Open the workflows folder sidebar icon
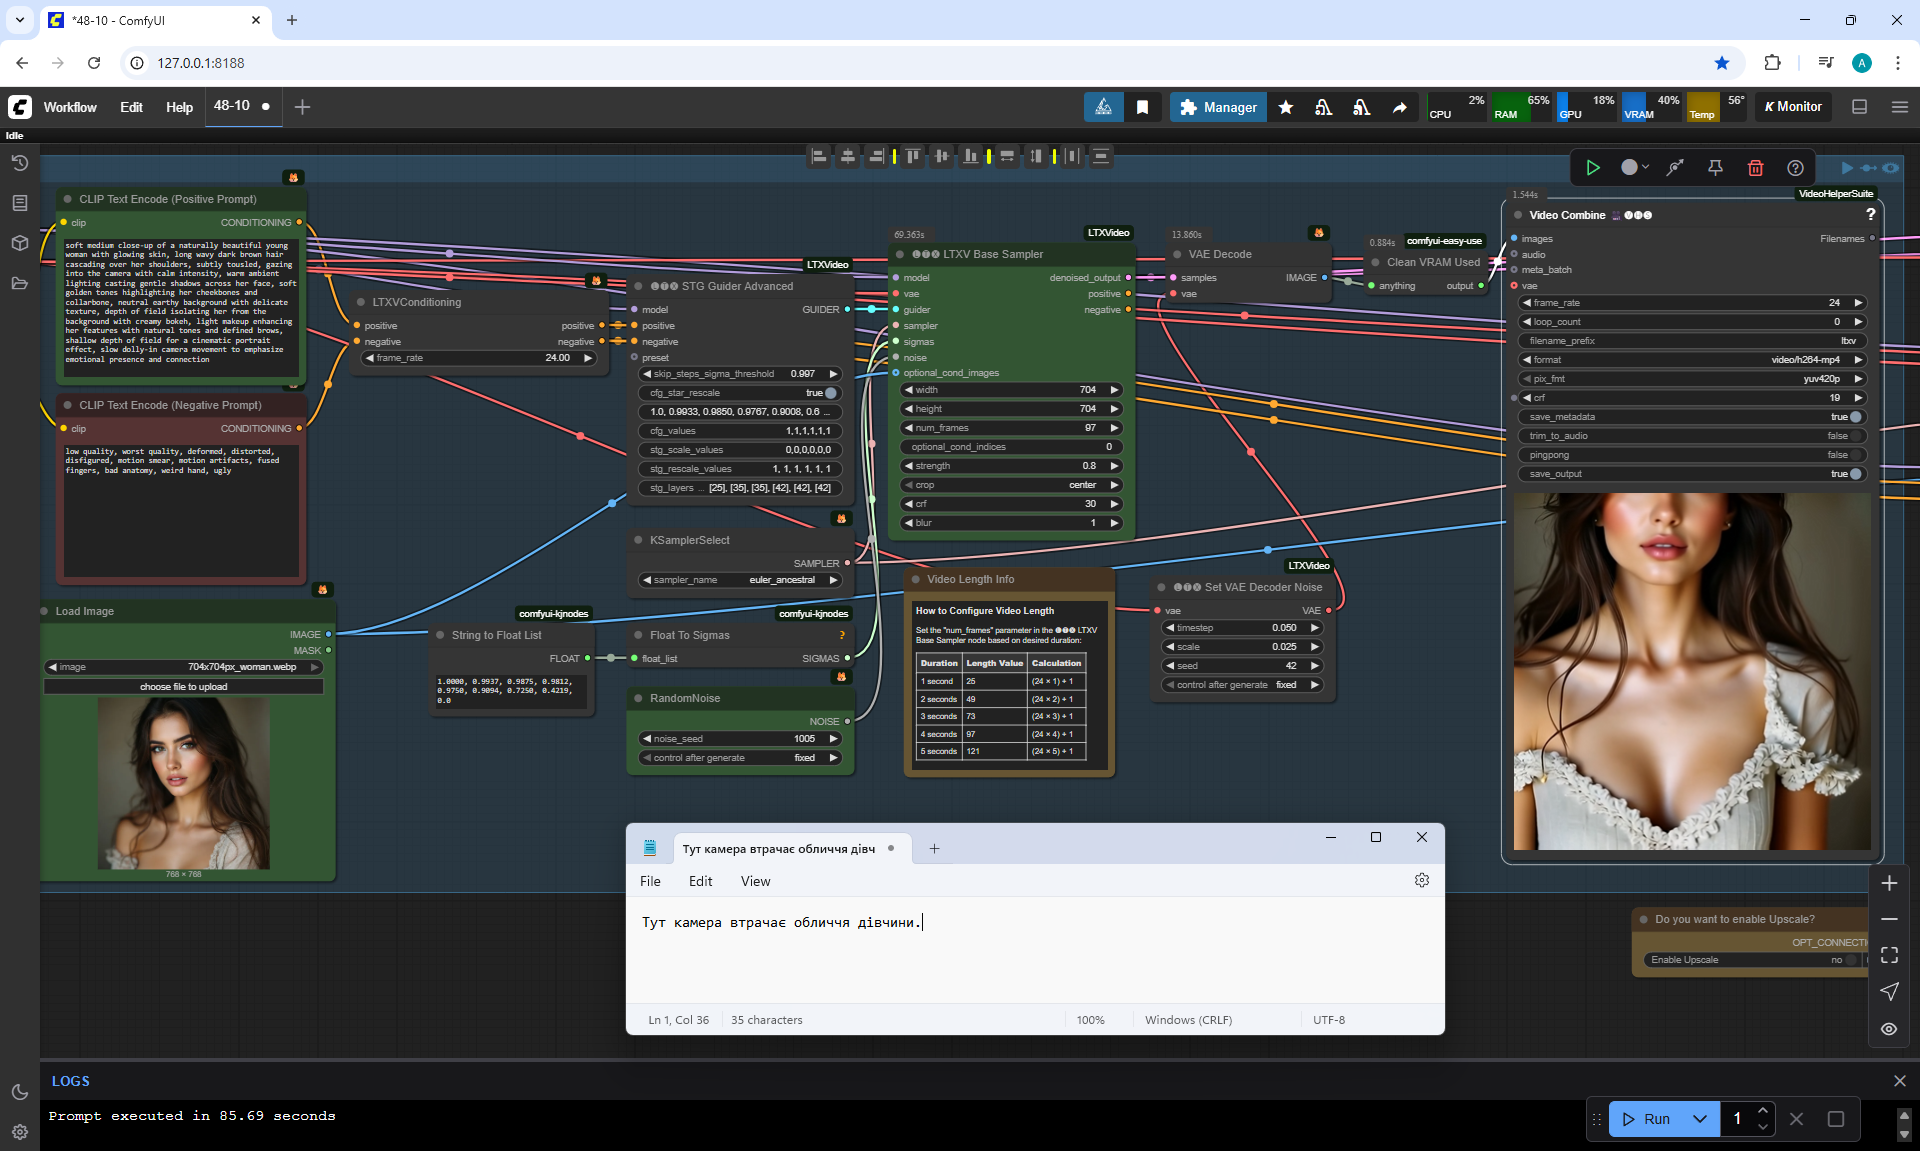Image resolution: width=1920 pixels, height=1151 pixels. coord(19,283)
